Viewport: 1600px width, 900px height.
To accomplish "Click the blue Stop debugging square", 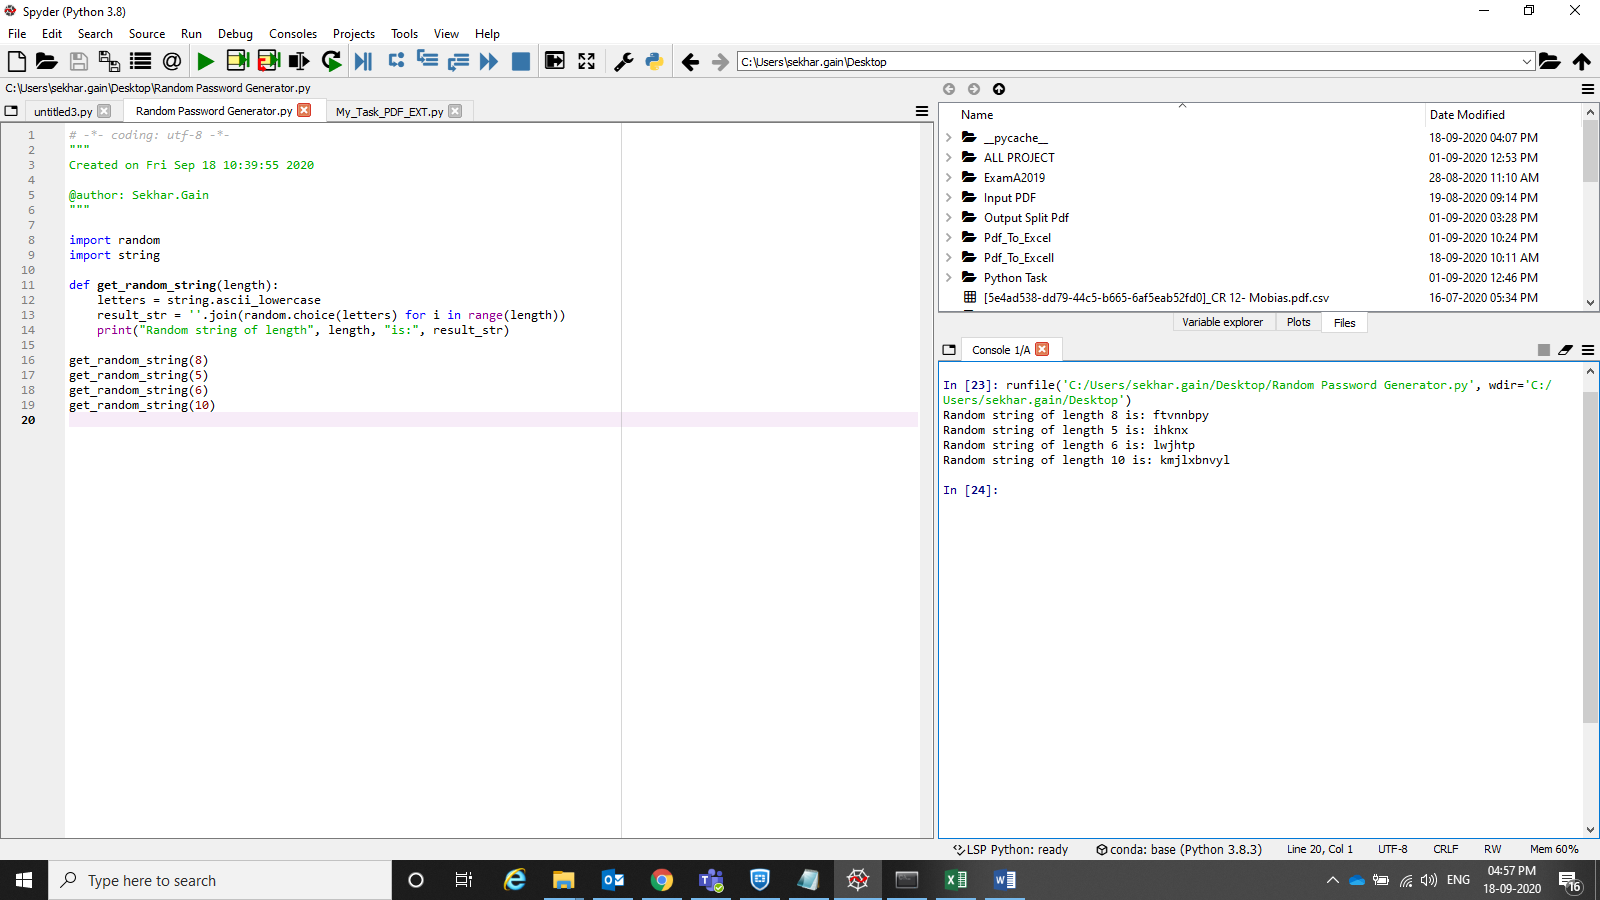I will click(520, 62).
